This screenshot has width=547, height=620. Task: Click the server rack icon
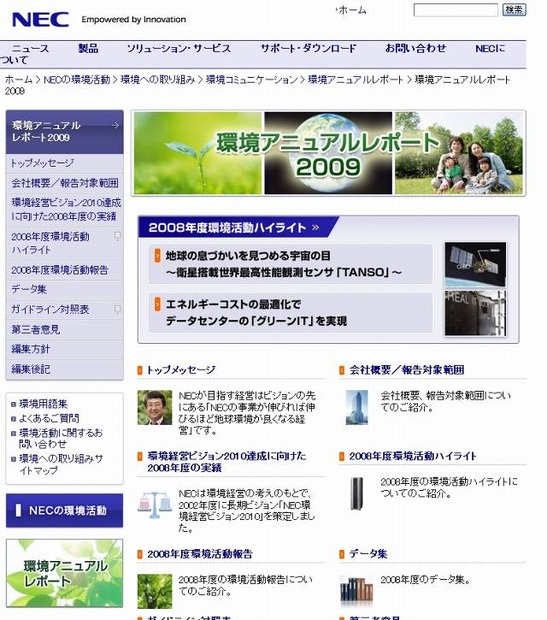coord(357,493)
